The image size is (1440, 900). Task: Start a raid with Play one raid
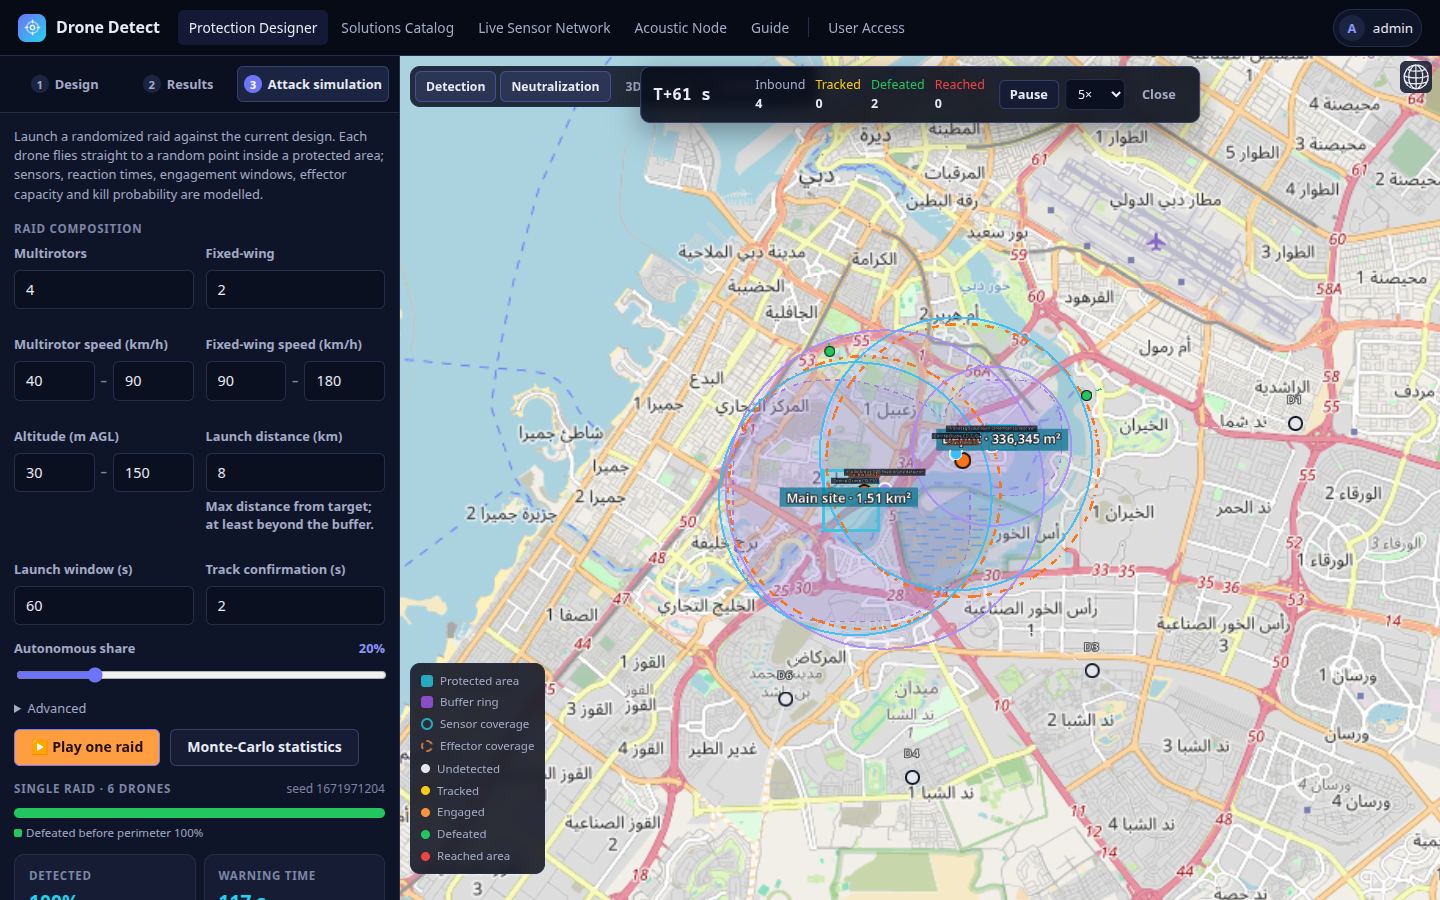(x=87, y=747)
